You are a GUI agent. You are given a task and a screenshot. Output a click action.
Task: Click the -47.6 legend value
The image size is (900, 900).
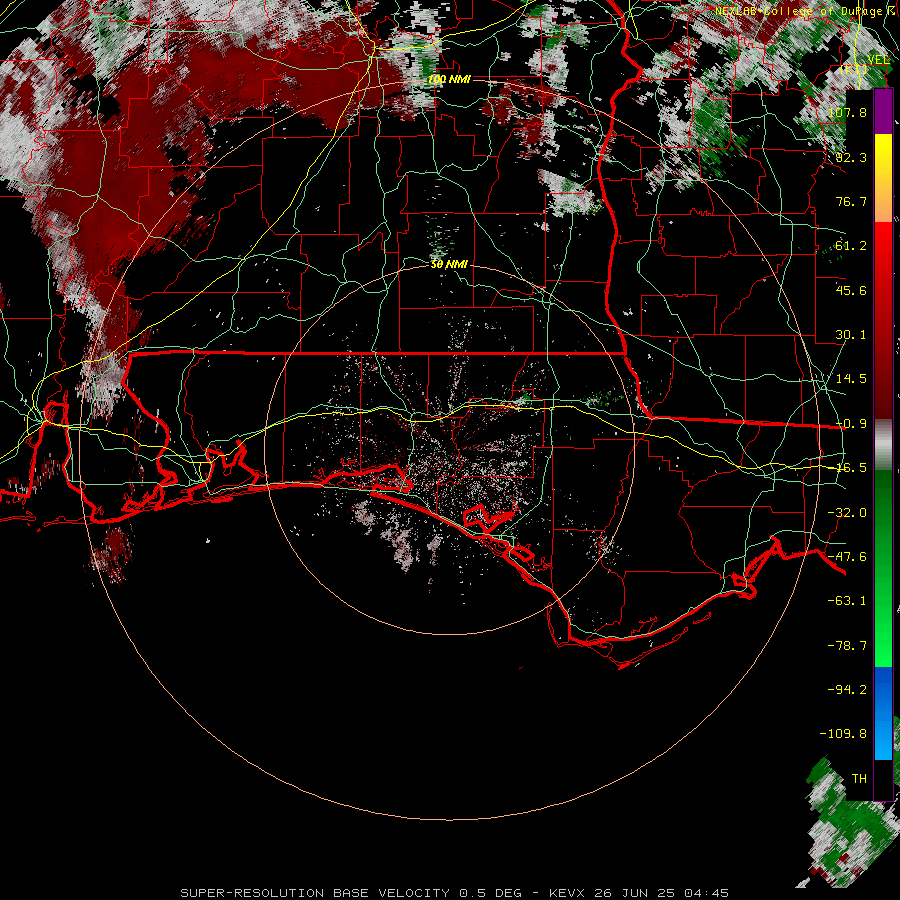848,556
